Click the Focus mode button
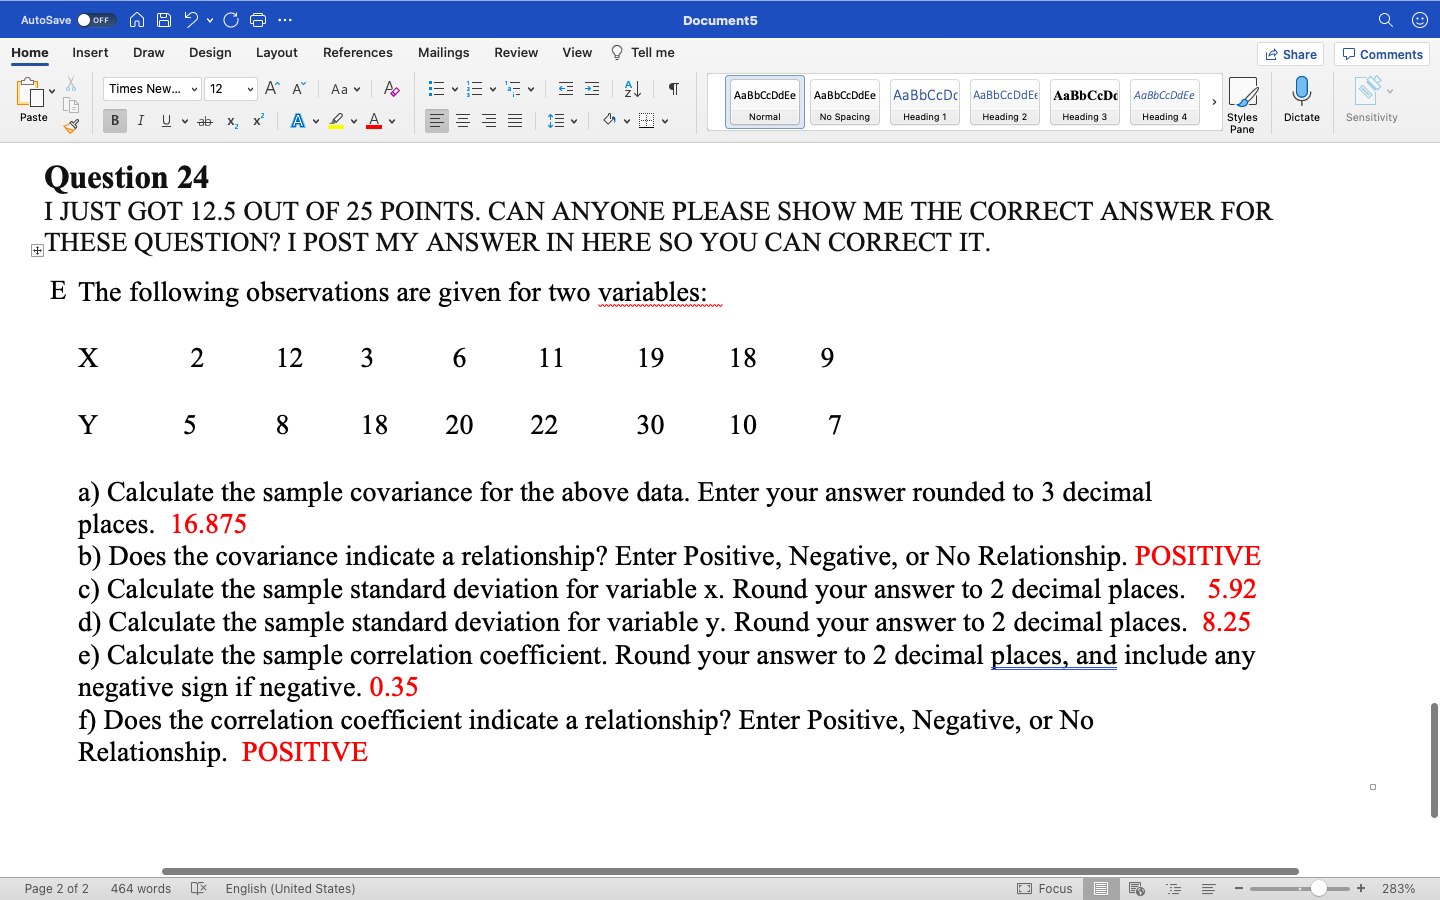 pyautogui.click(x=1044, y=888)
